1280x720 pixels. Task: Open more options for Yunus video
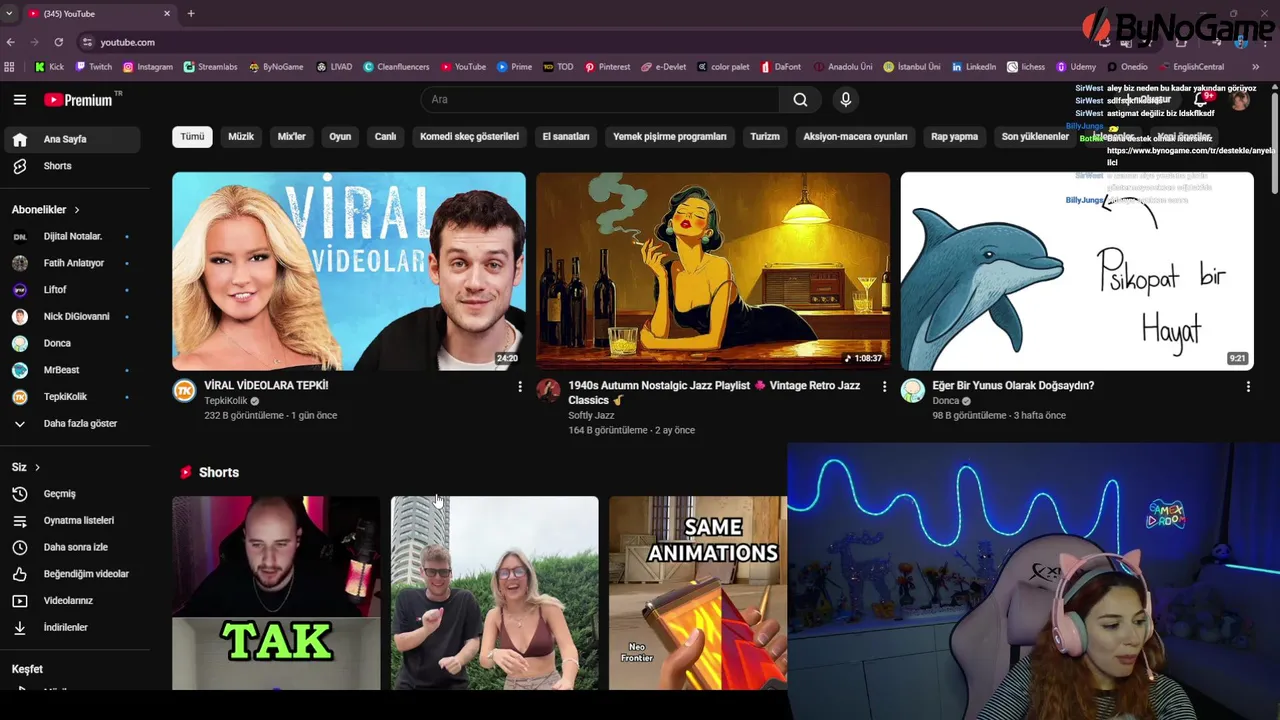[x=1247, y=386]
